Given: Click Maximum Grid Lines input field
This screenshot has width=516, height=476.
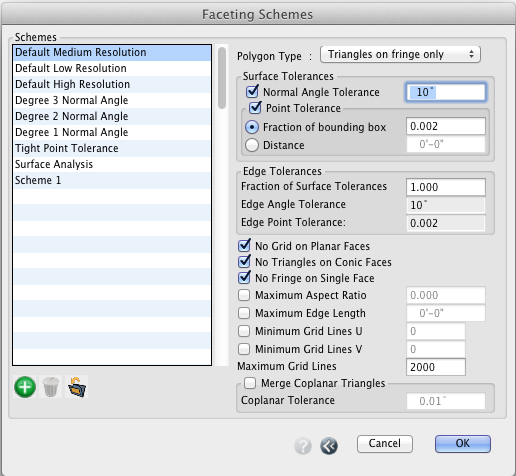Looking at the screenshot, I should [x=436, y=367].
